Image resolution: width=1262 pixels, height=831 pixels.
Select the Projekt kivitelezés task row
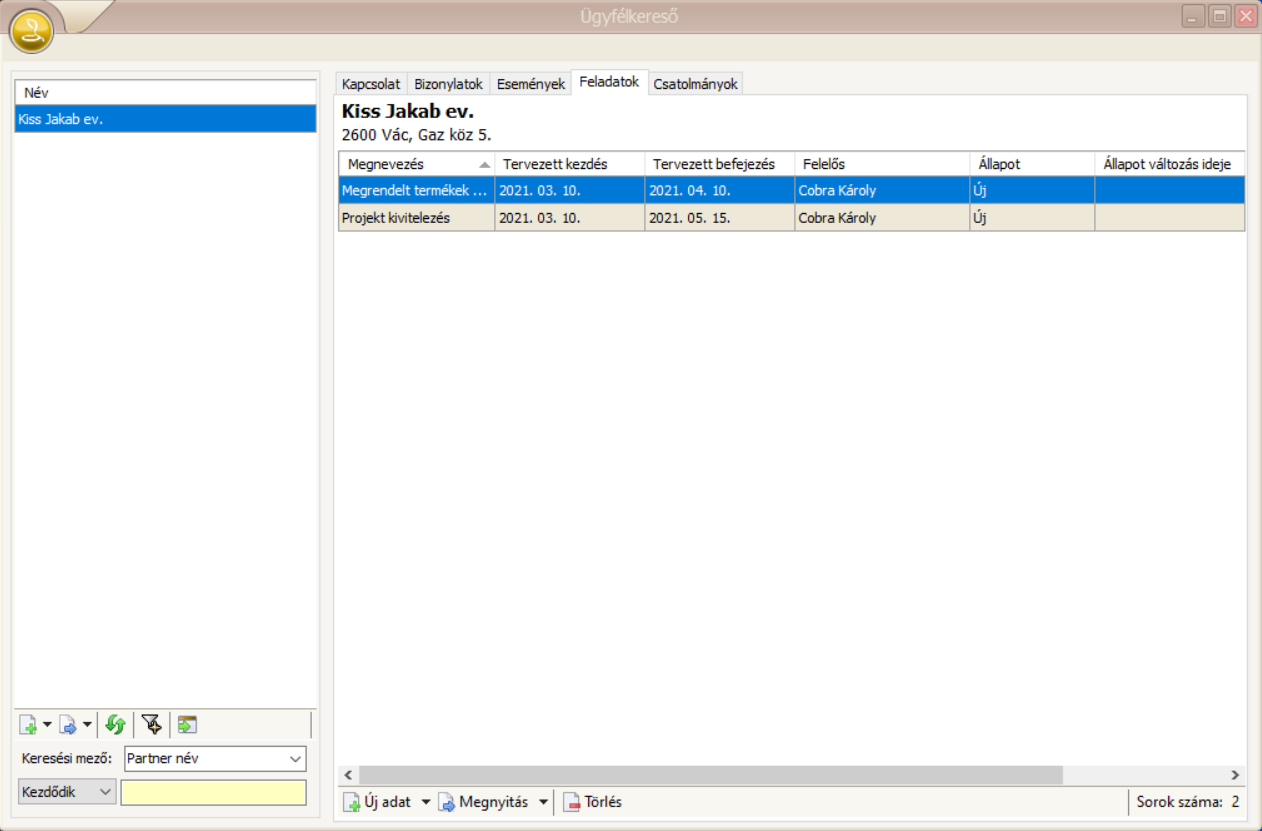pos(792,218)
